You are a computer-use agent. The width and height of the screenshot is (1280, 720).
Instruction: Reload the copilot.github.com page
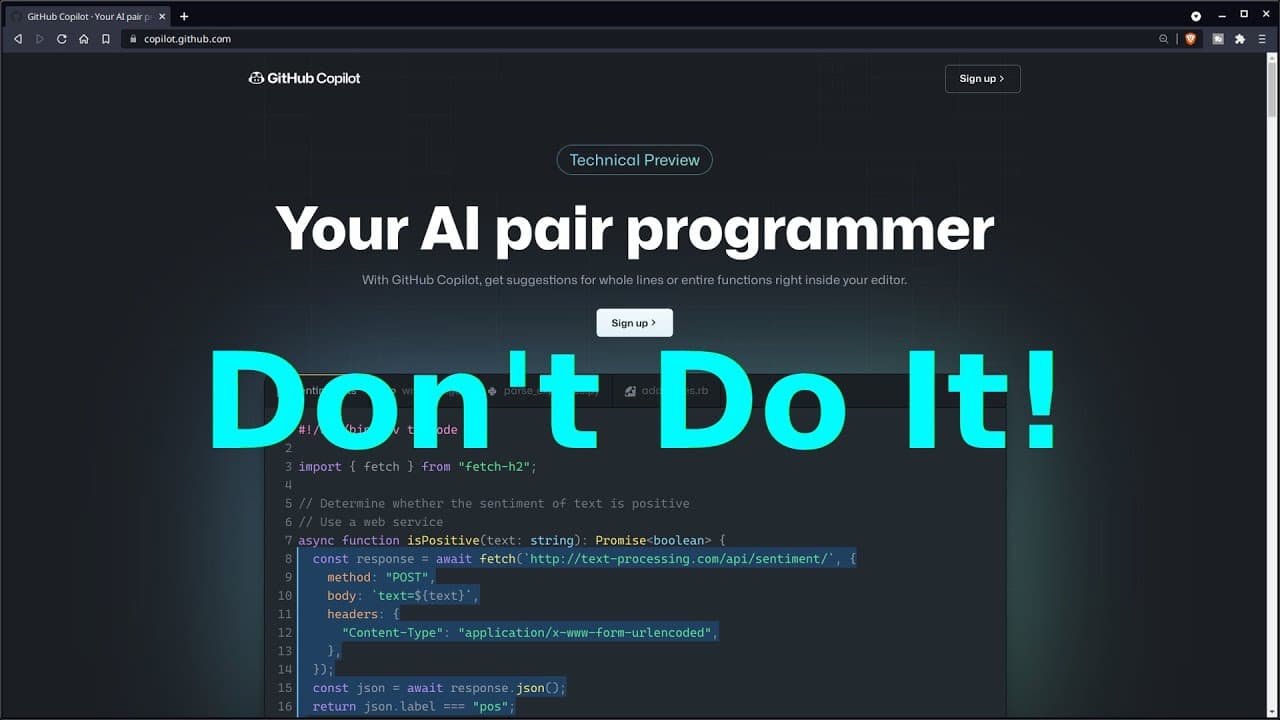pos(62,39)
